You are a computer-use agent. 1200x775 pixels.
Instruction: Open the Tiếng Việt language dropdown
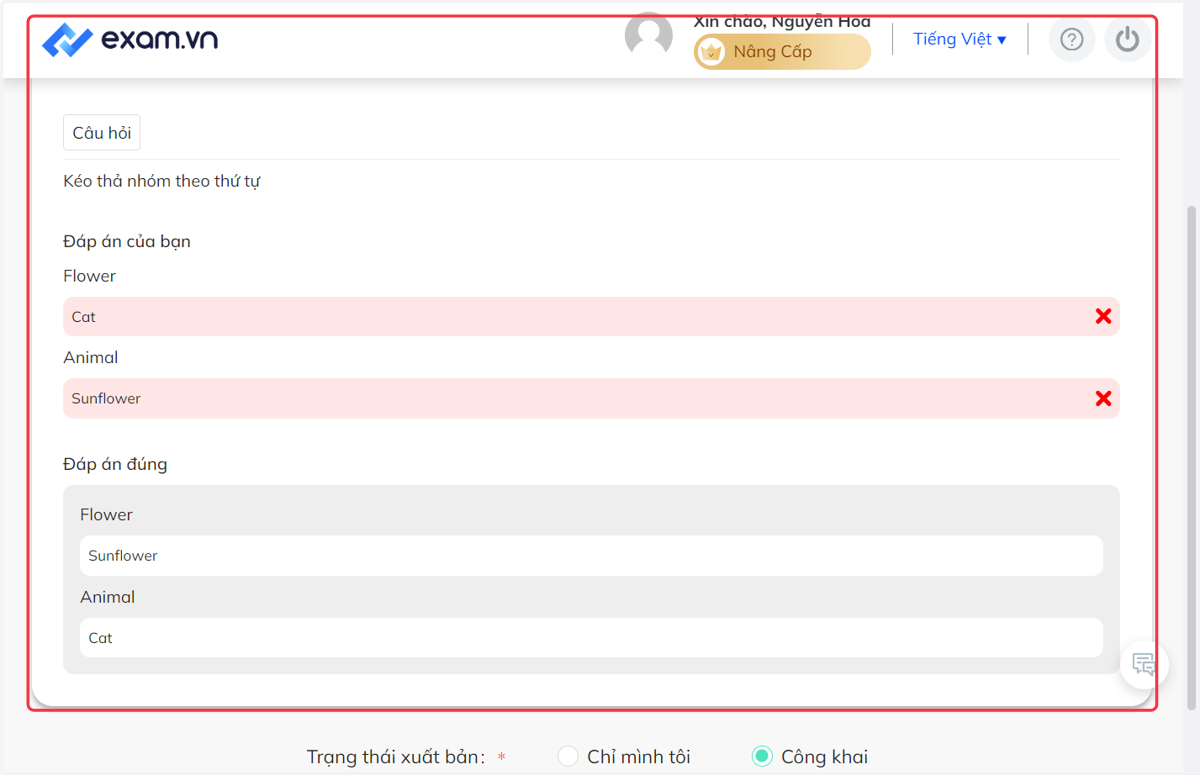[x=959, y=39]
